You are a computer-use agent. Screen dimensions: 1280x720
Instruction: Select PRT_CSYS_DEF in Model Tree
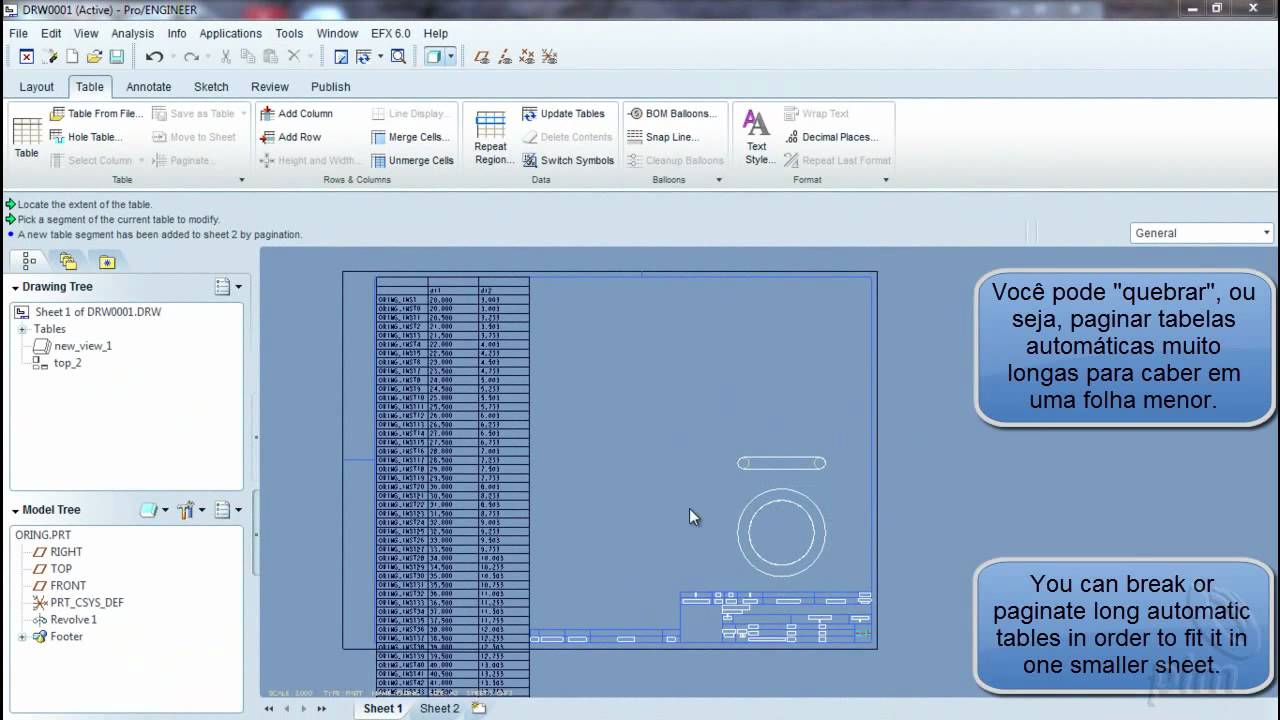click(87, 603)
